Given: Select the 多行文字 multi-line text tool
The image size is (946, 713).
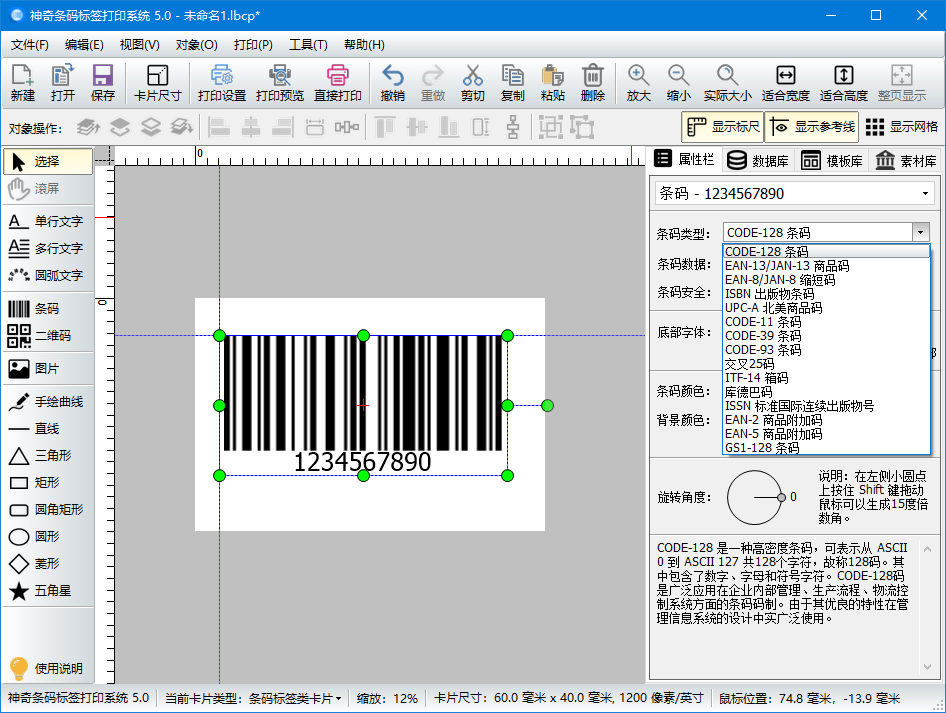Looking at the screenshot, I should point(48,248).
